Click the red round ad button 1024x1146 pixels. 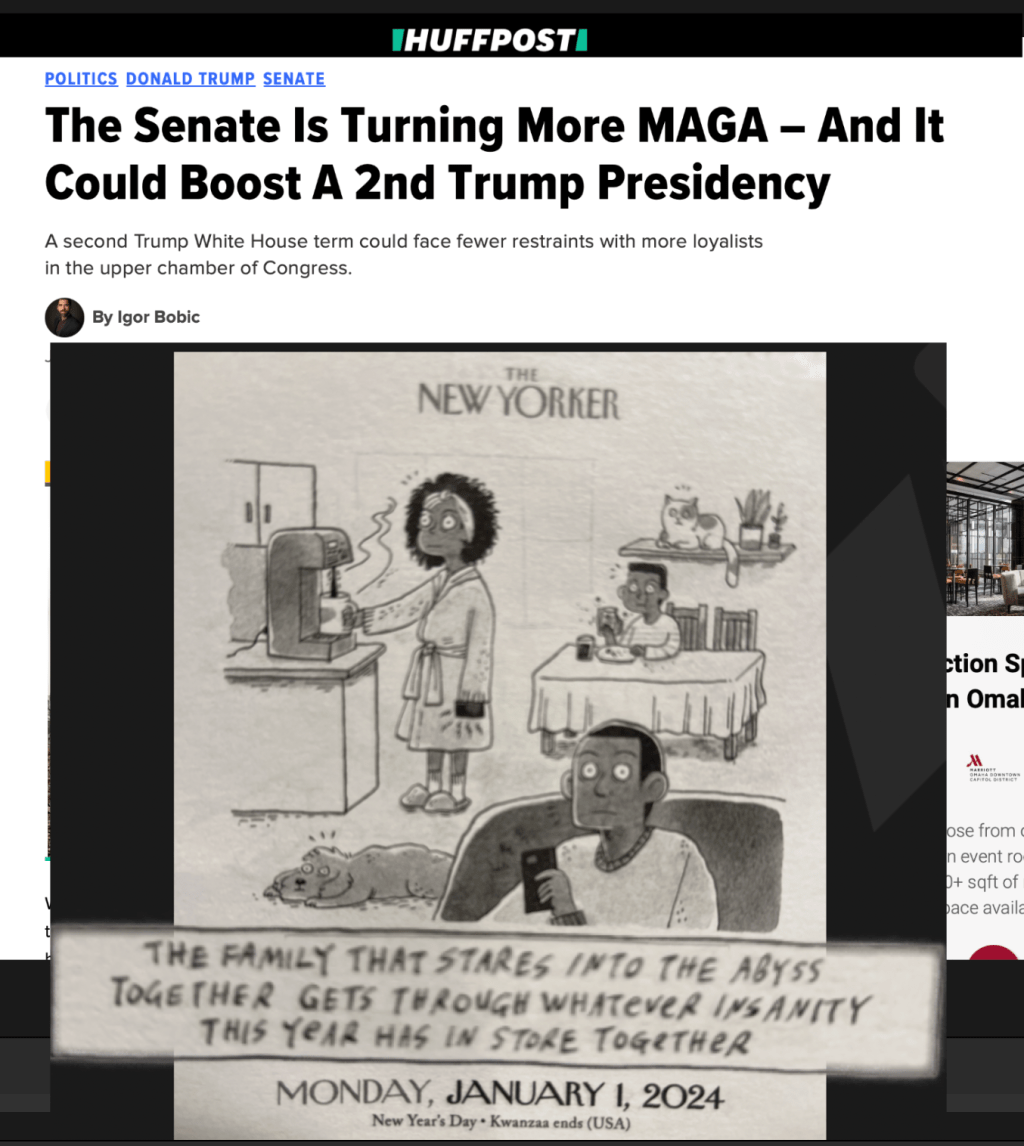(993, 952)
